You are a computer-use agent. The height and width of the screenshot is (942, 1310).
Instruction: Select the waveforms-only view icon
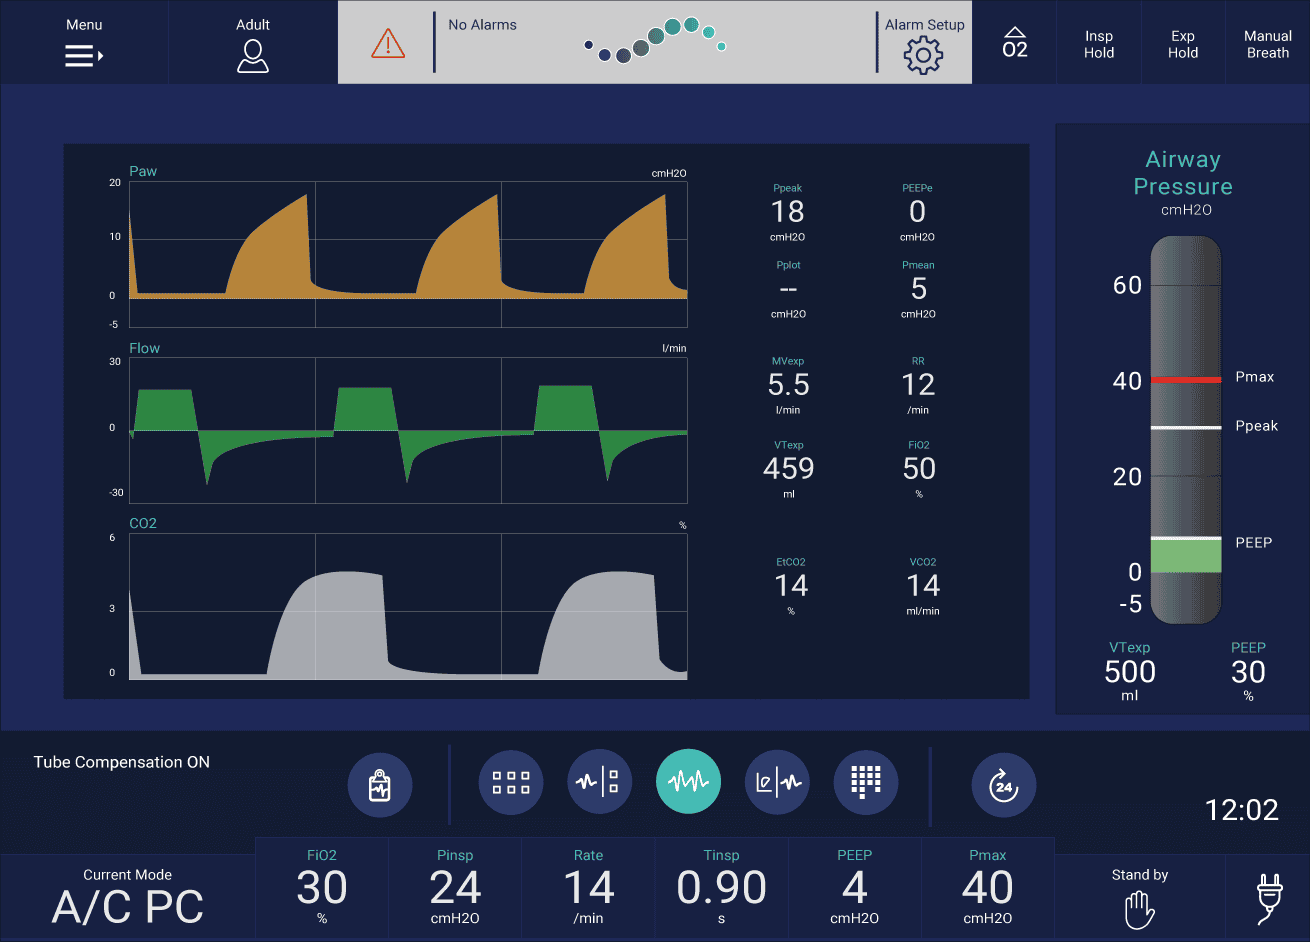pyautogui.click(x=688, y=782)
